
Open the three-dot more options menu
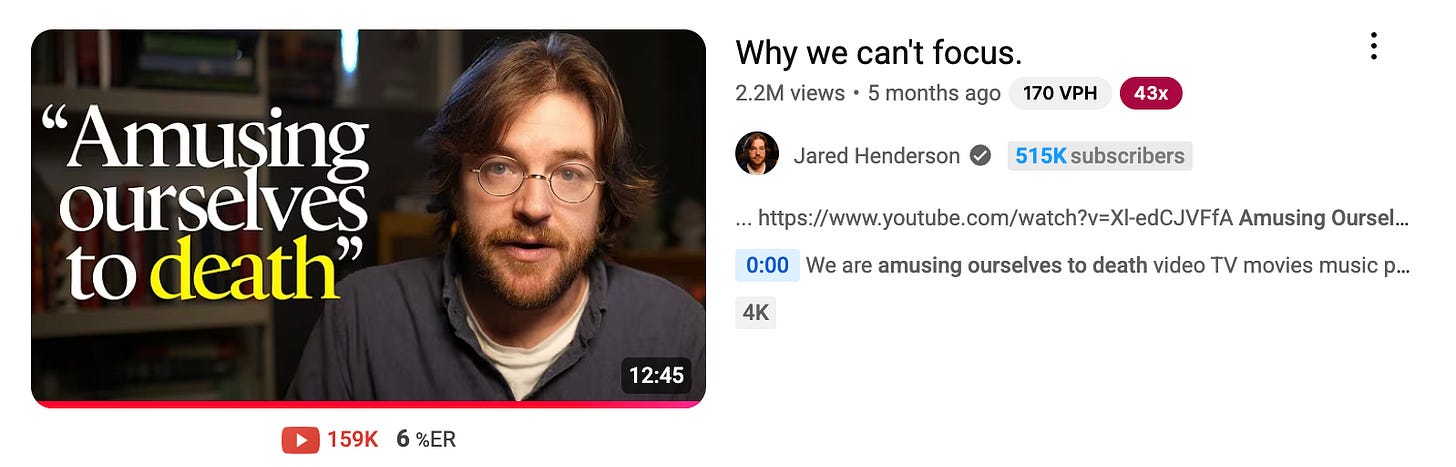point(1374,46)
